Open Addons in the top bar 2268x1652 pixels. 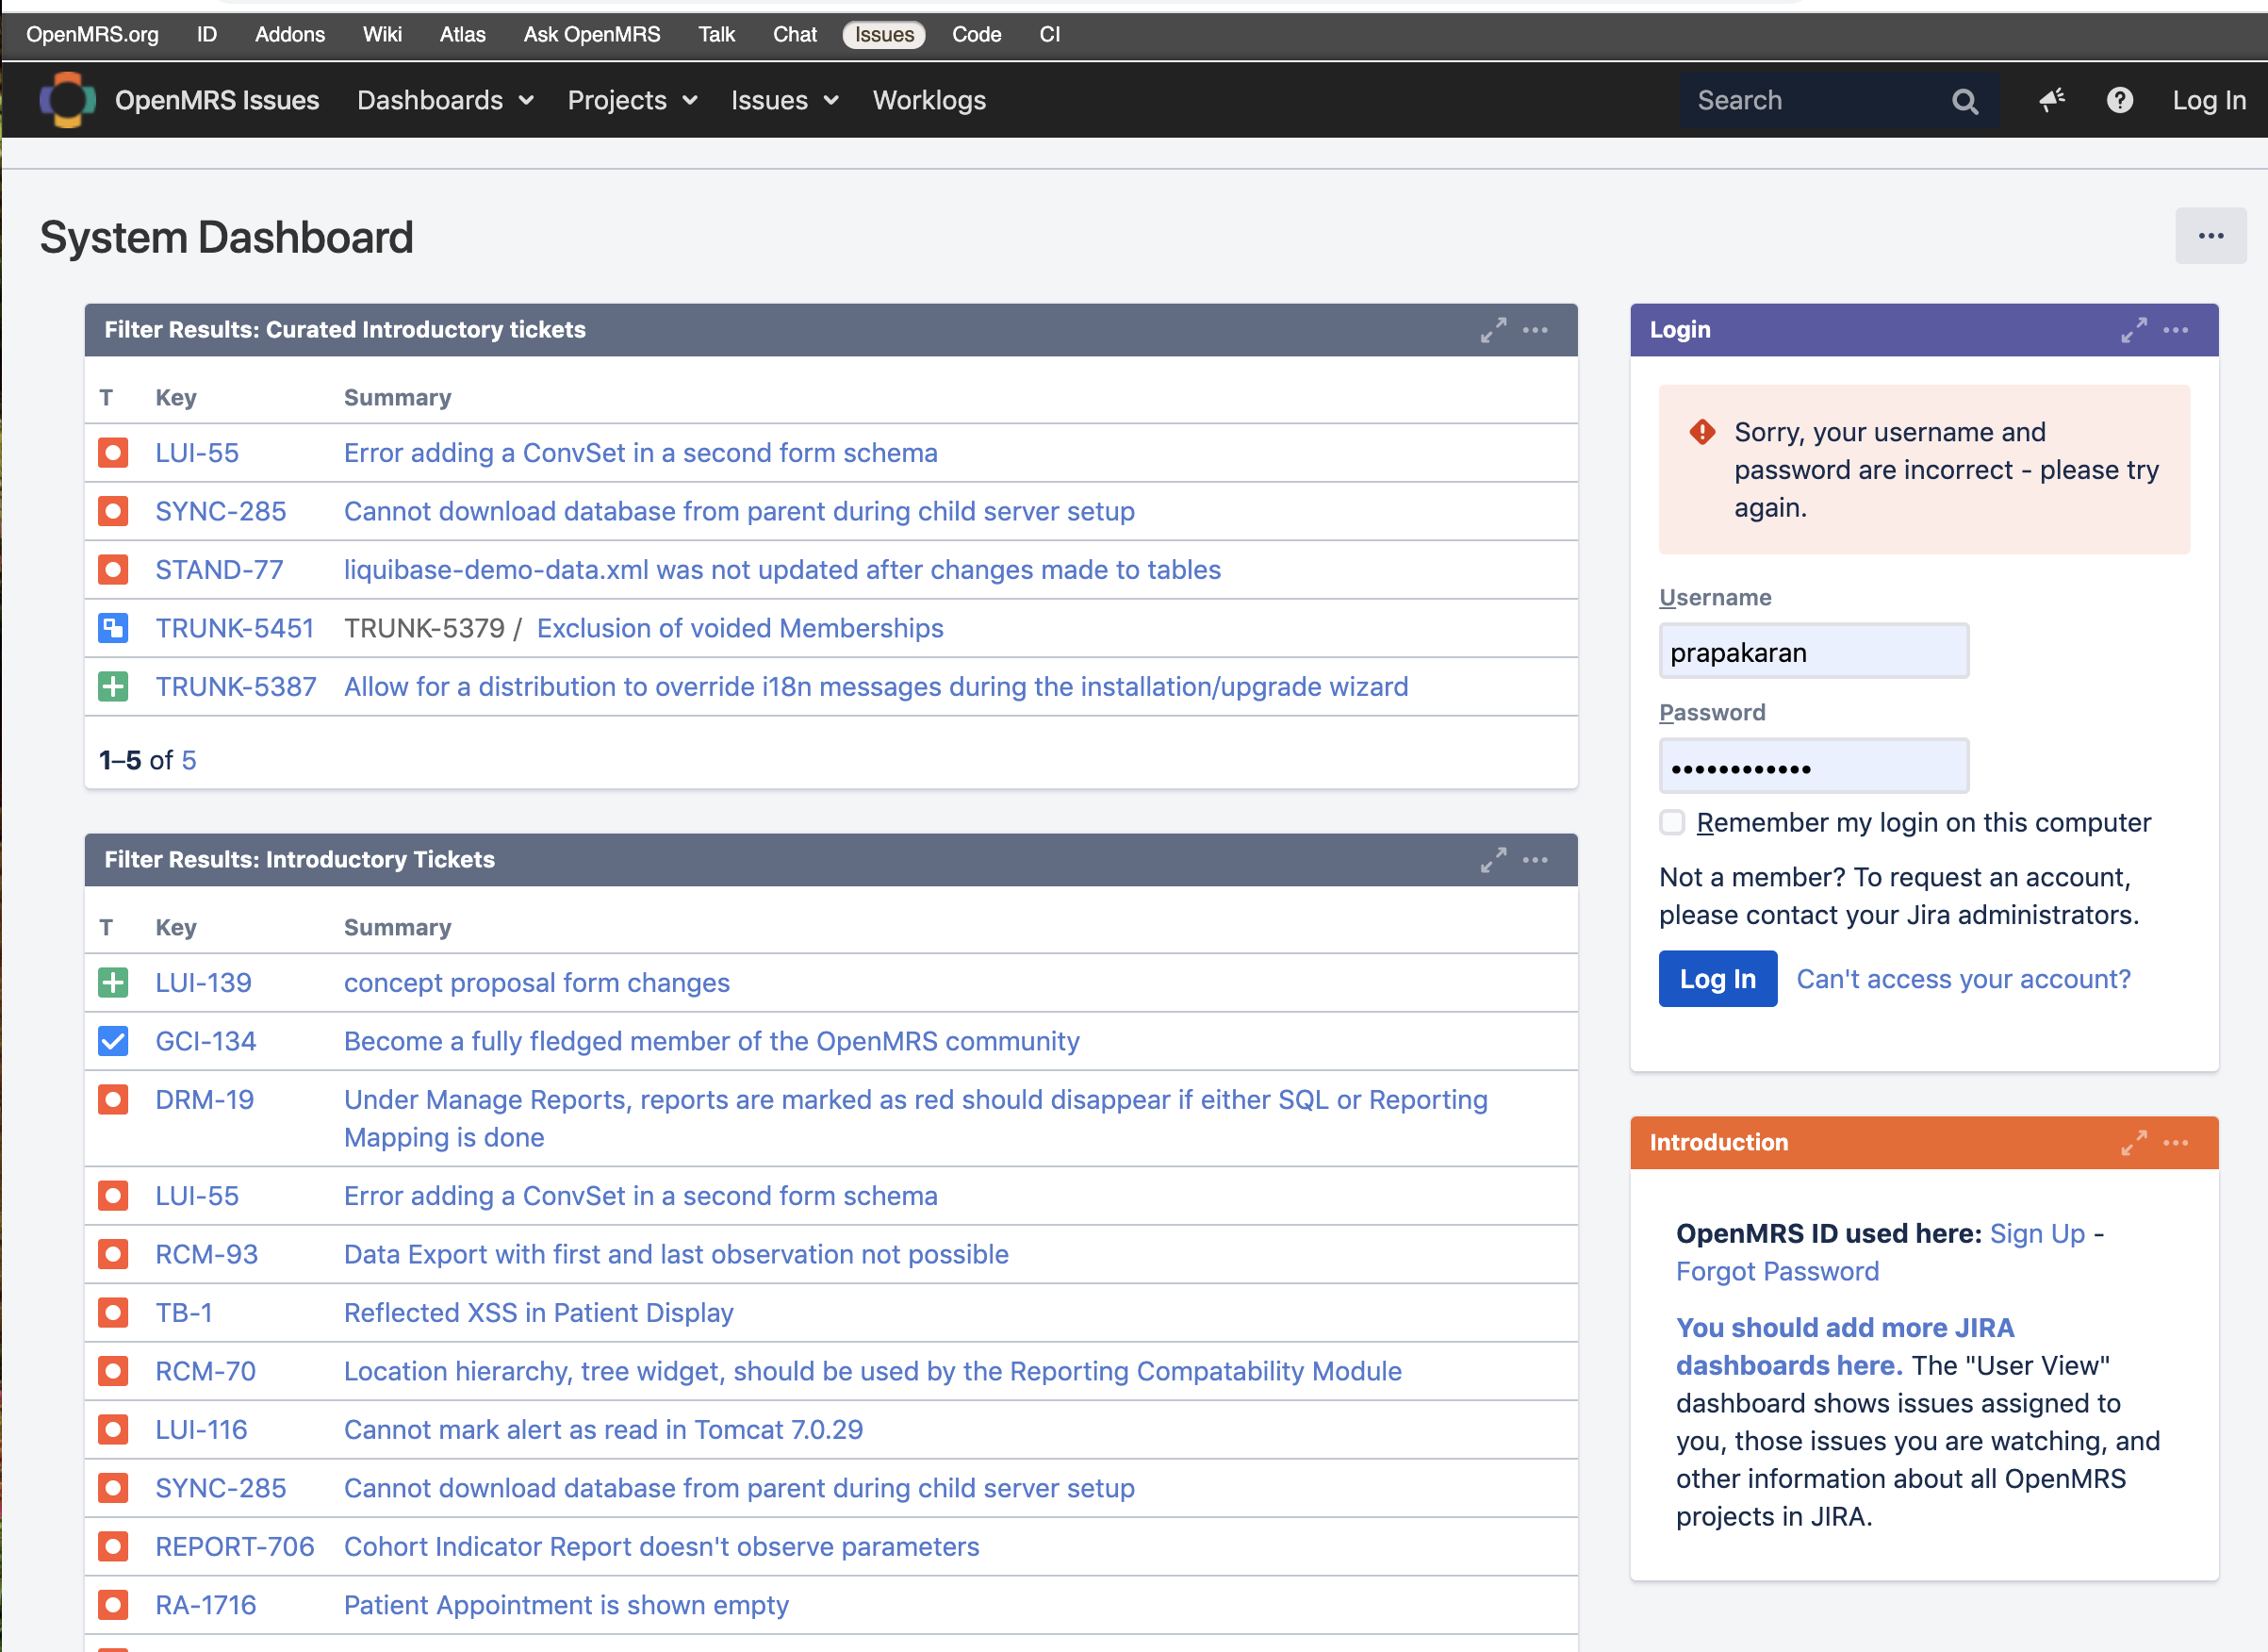pos(289,34)
